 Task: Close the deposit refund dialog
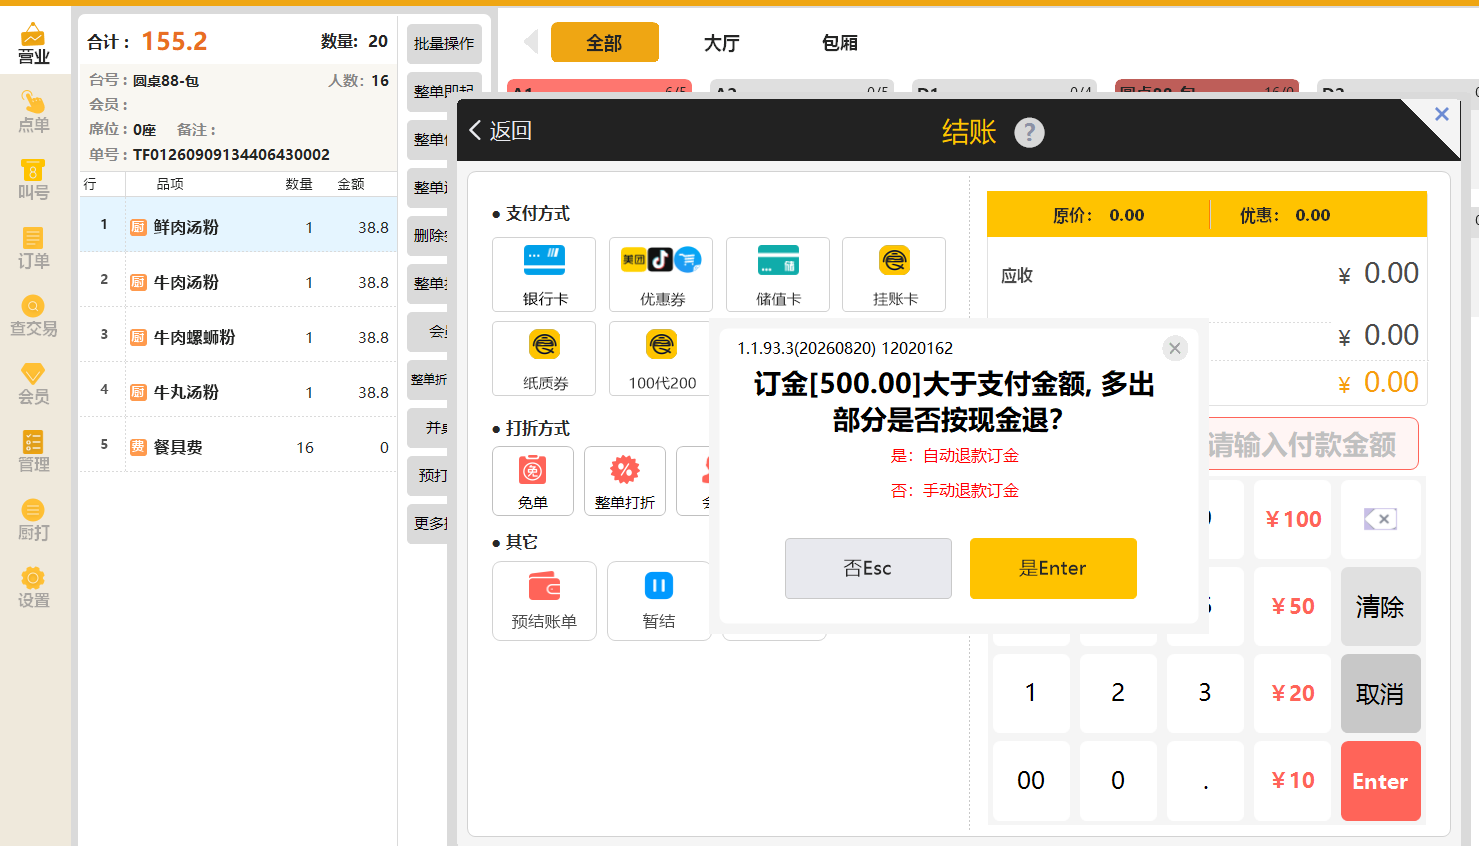click(1175, 348)
